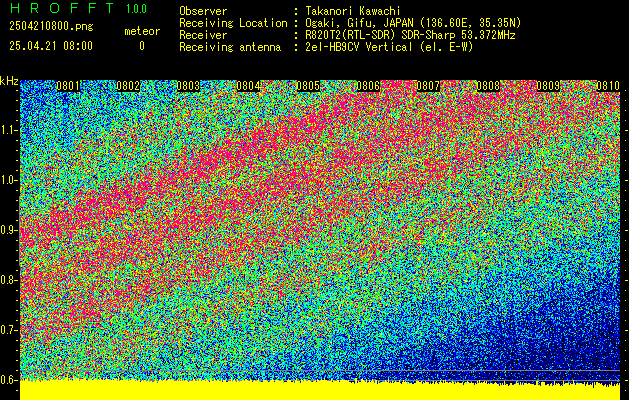Click the Ogaki, Gifu, JAPAN coordinates text
The height and width of the screenshot is (400, 629).
pos(413,23)
